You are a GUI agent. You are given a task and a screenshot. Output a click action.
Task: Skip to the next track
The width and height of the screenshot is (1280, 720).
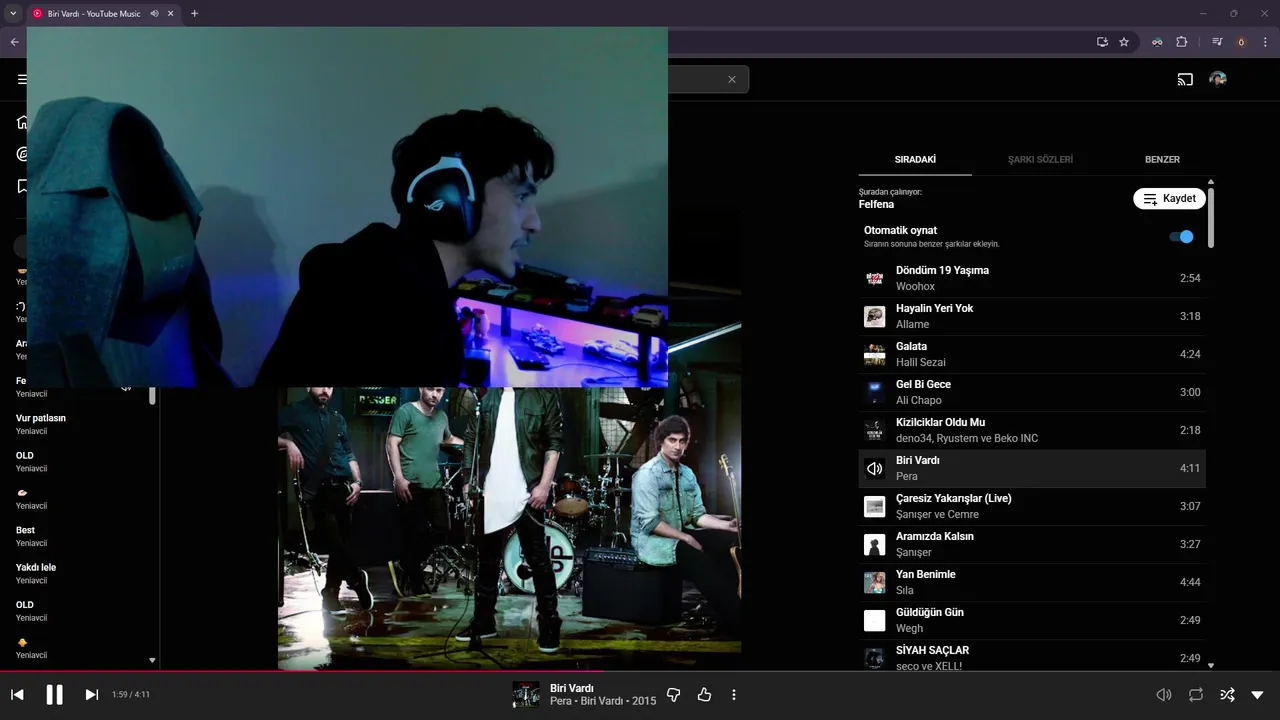point(91,694)
